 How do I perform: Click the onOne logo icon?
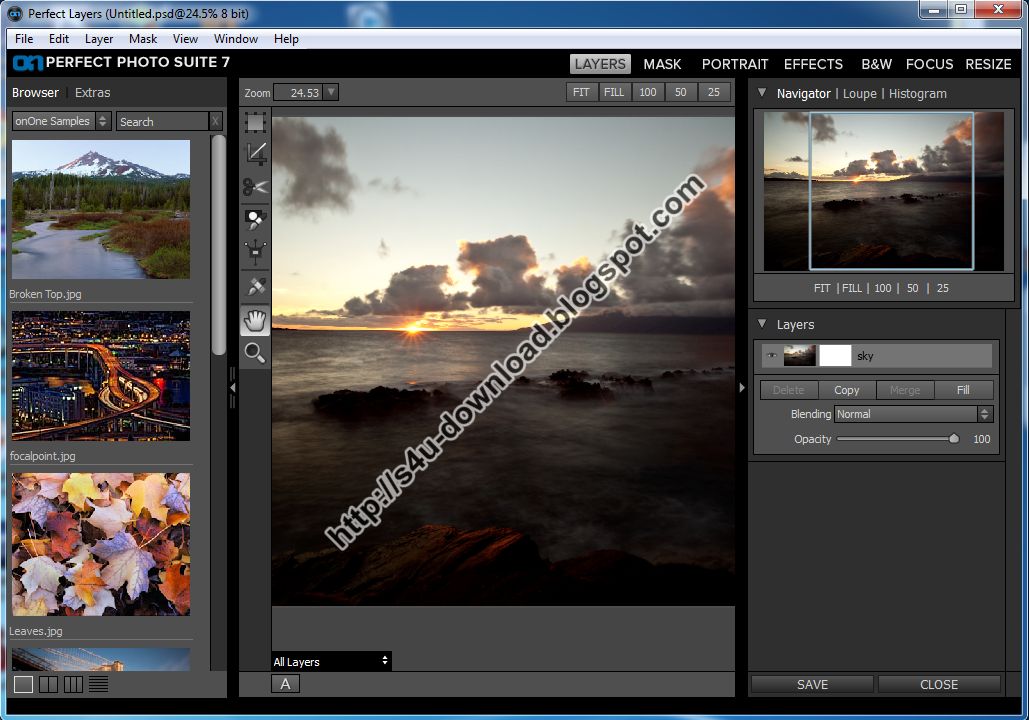tap(28, 63)
